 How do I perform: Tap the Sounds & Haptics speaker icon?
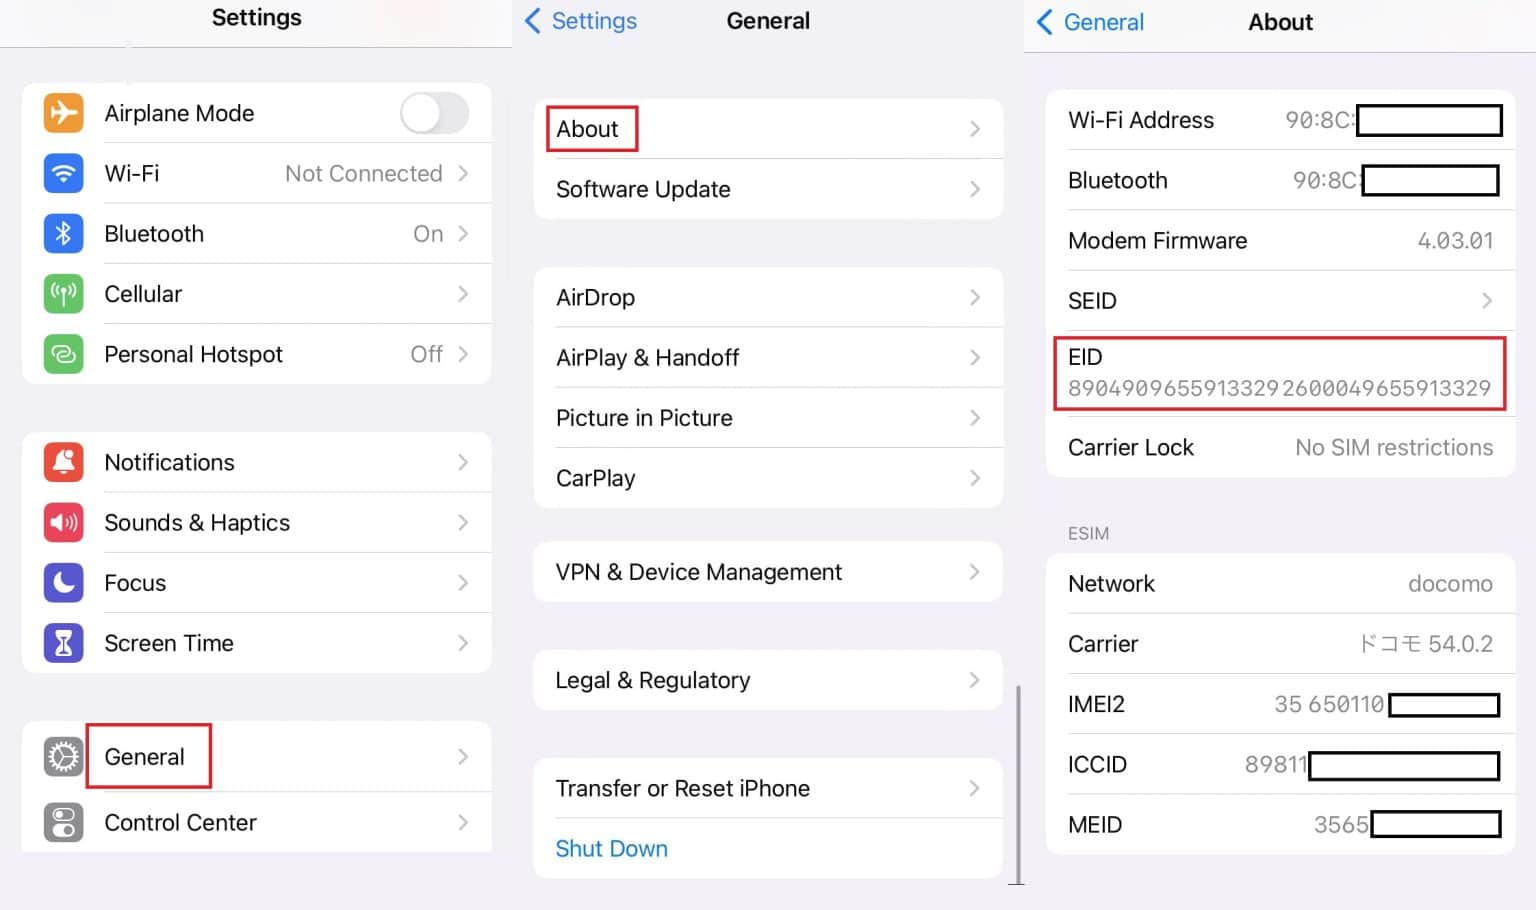(x=63, y=522)
